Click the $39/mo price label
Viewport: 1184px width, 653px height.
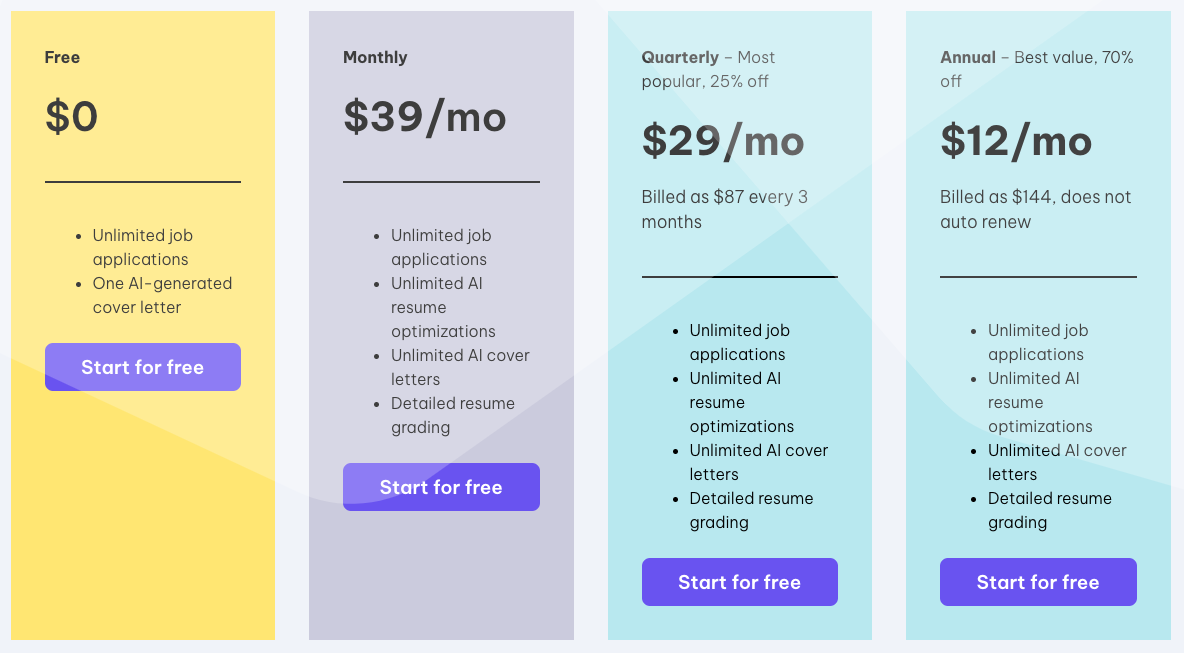tap(424, 117)
